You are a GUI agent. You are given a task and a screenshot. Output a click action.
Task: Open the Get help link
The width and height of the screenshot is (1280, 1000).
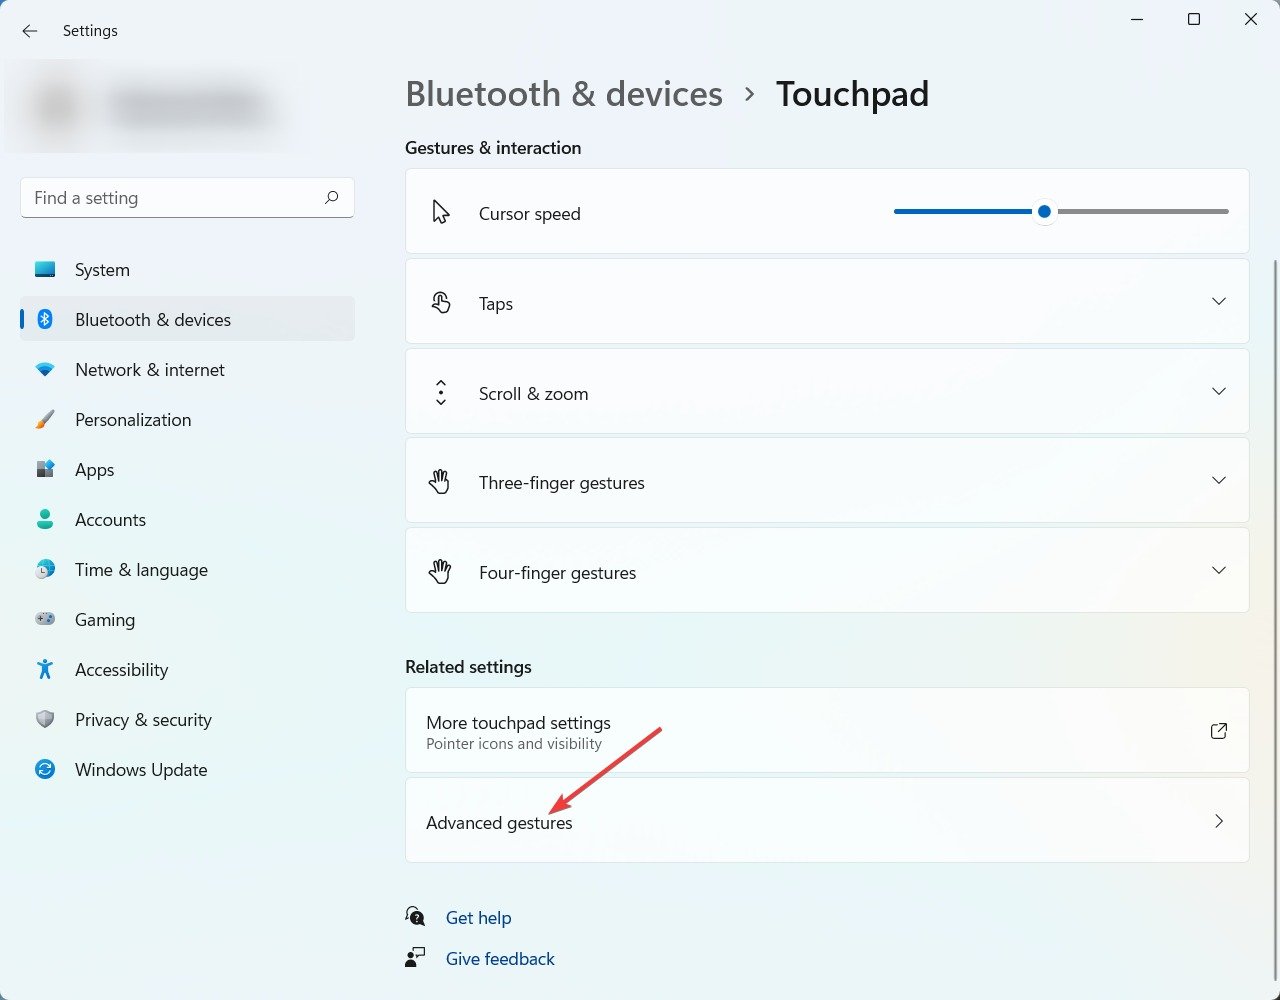coord(478,918)
